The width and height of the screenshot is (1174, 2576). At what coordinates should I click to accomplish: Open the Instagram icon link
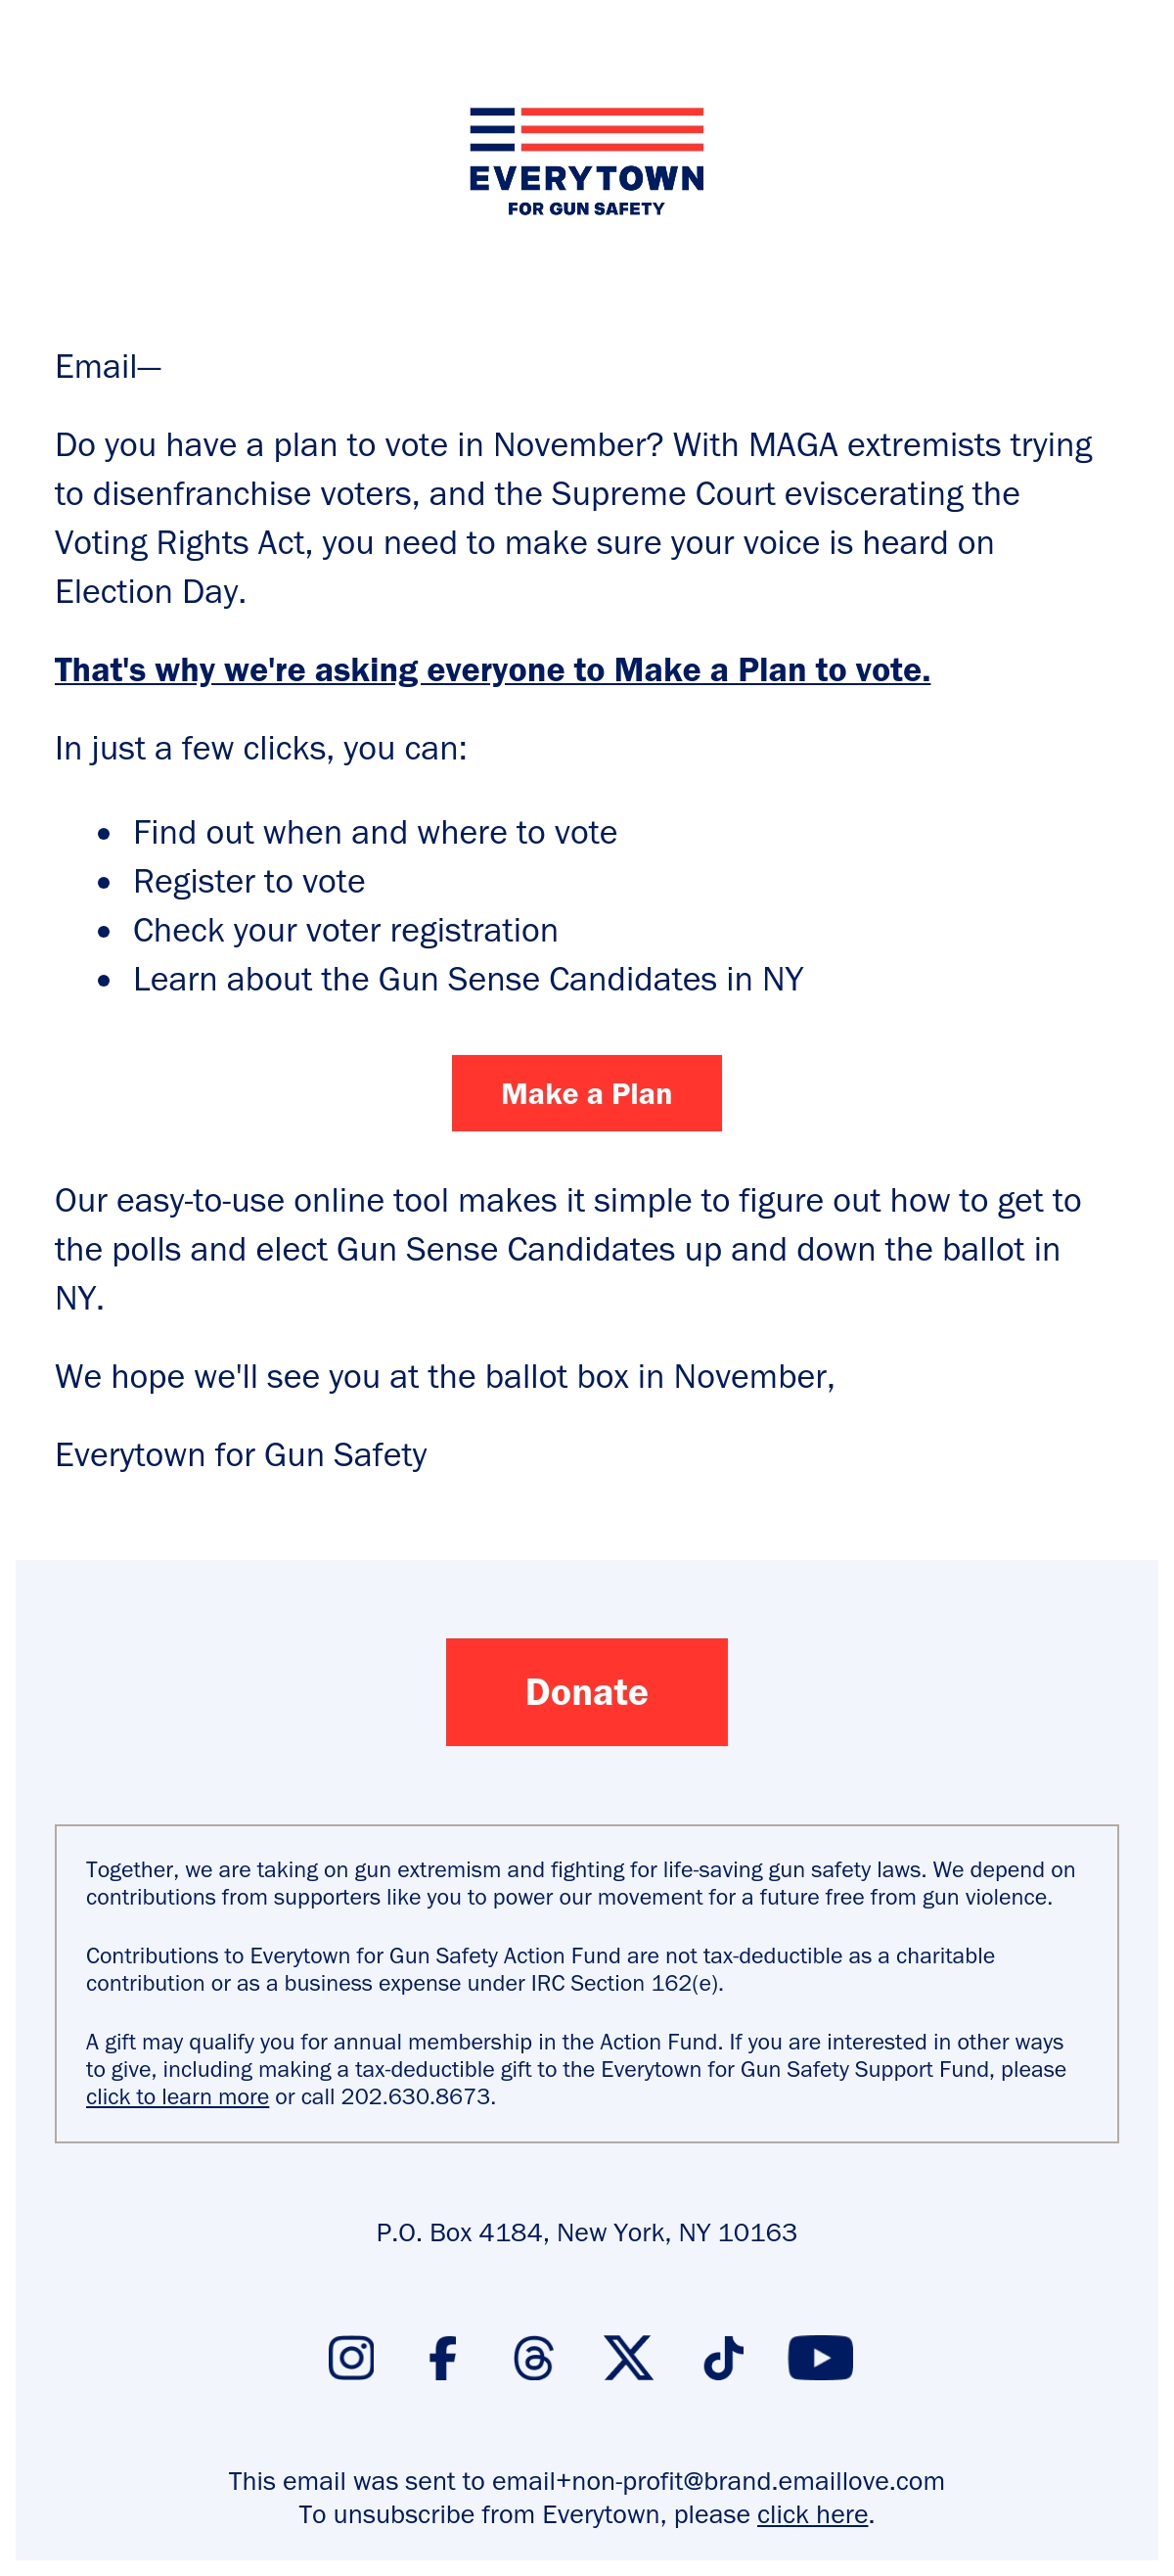[x=351, y=2357]
